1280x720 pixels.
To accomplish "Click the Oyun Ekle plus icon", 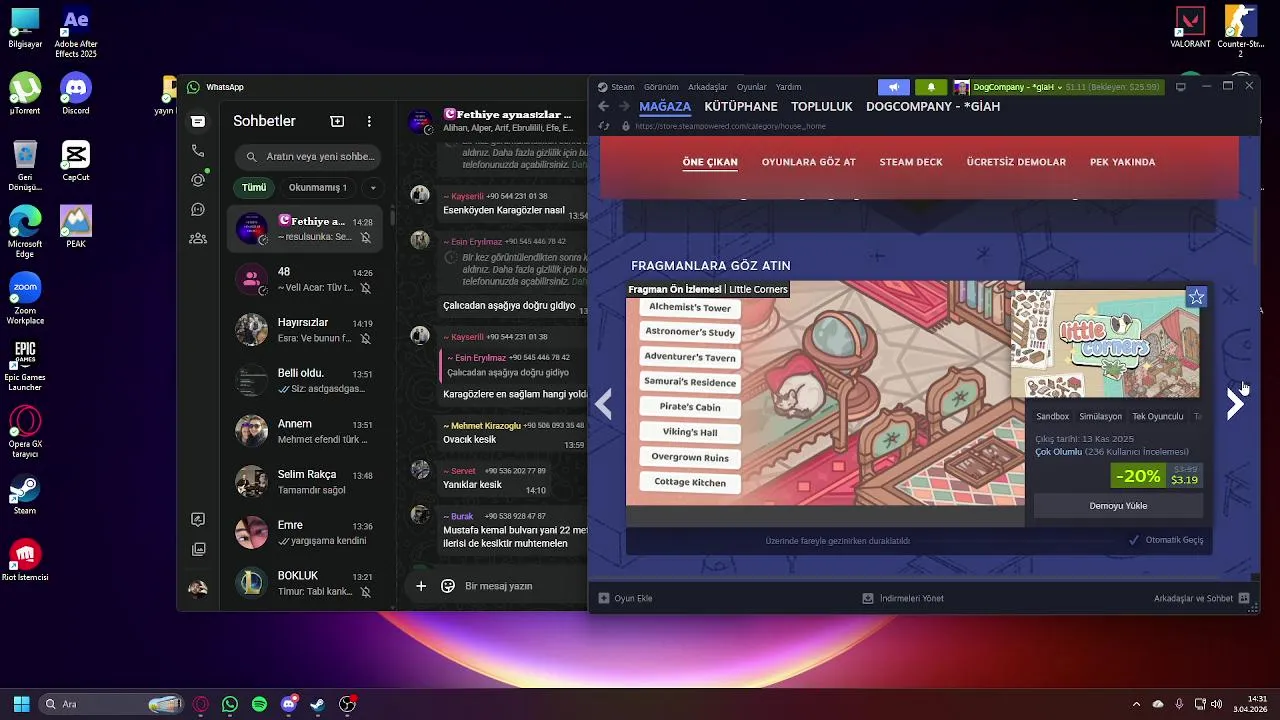I will pyautogui.click(x=603, y=598).
